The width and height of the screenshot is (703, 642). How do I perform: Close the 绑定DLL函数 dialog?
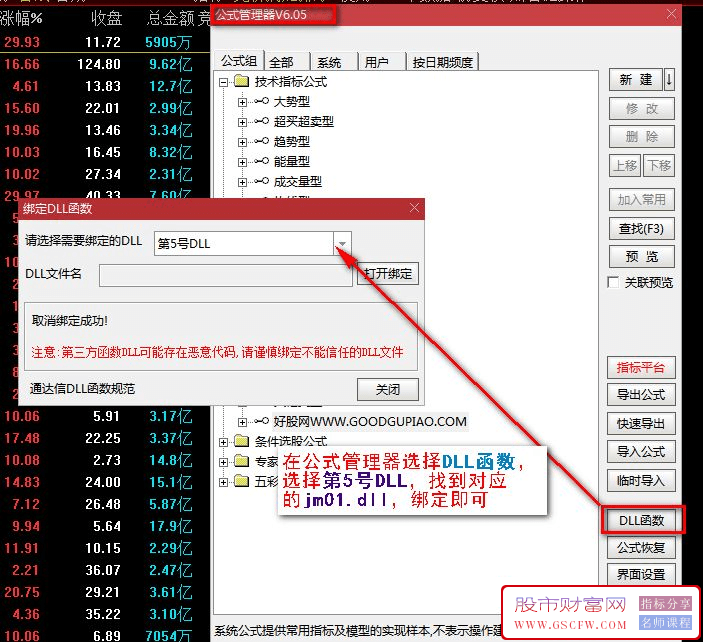pos(414,208)
